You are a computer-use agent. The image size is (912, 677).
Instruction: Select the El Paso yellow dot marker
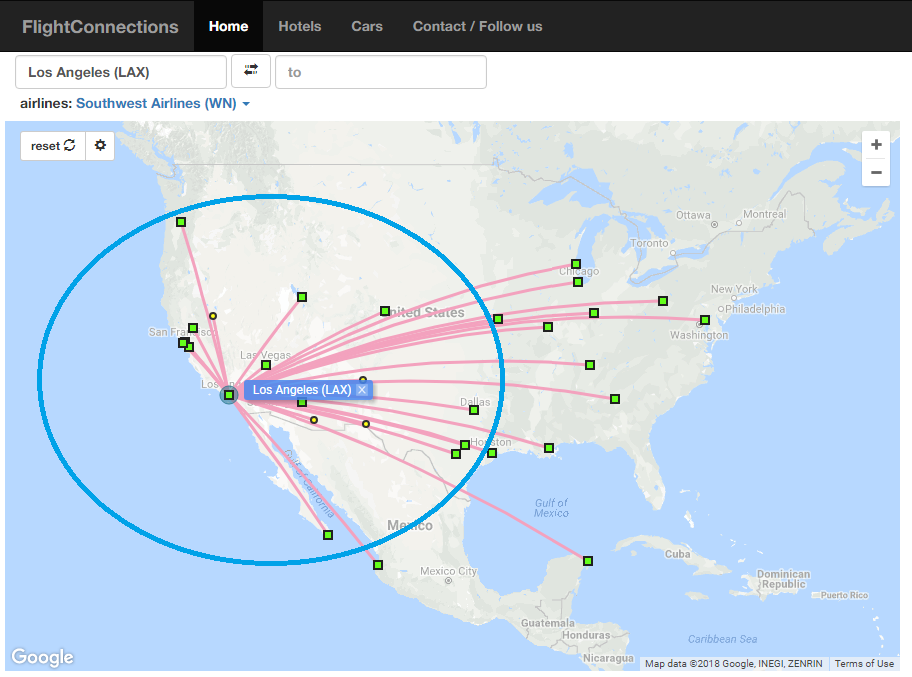(x=366, y=424)
